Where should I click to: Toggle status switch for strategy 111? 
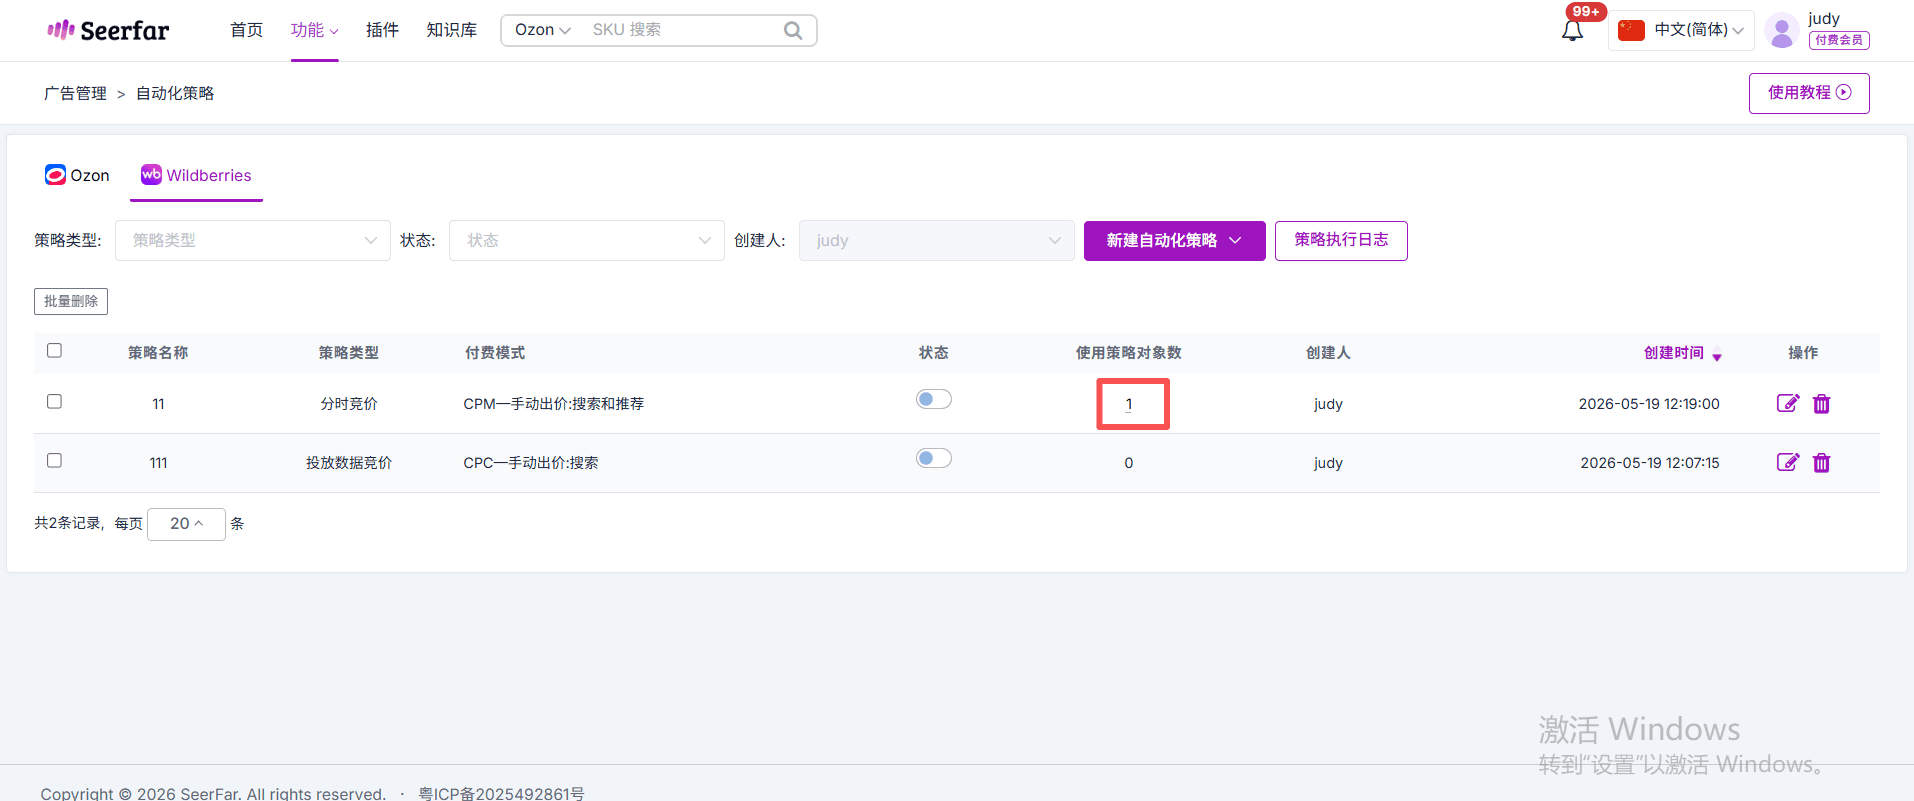[934, 458]
